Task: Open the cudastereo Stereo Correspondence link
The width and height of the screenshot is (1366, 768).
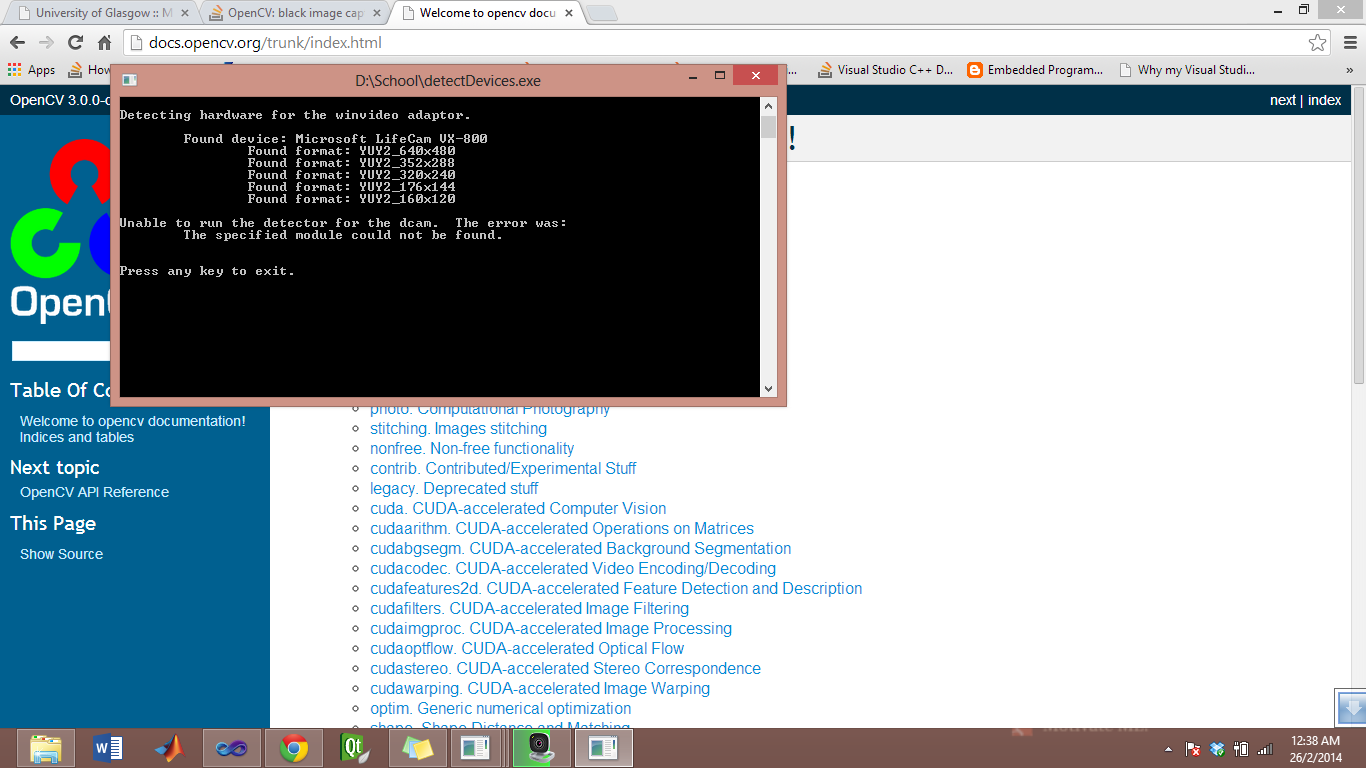Action: point(566,668)
